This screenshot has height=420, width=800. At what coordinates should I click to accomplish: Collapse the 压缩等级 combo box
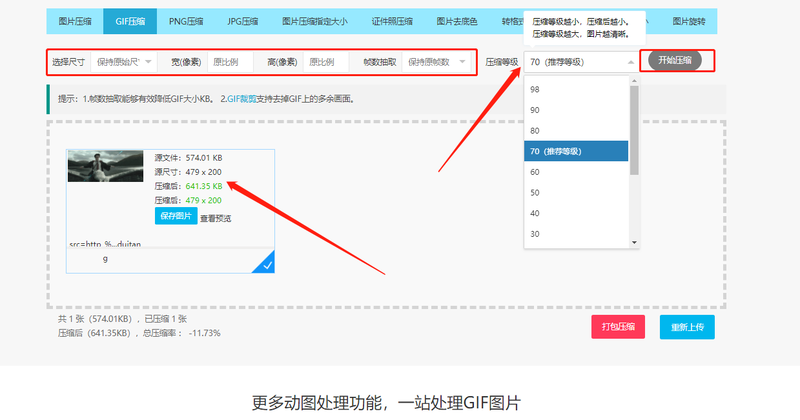[582, 62]
